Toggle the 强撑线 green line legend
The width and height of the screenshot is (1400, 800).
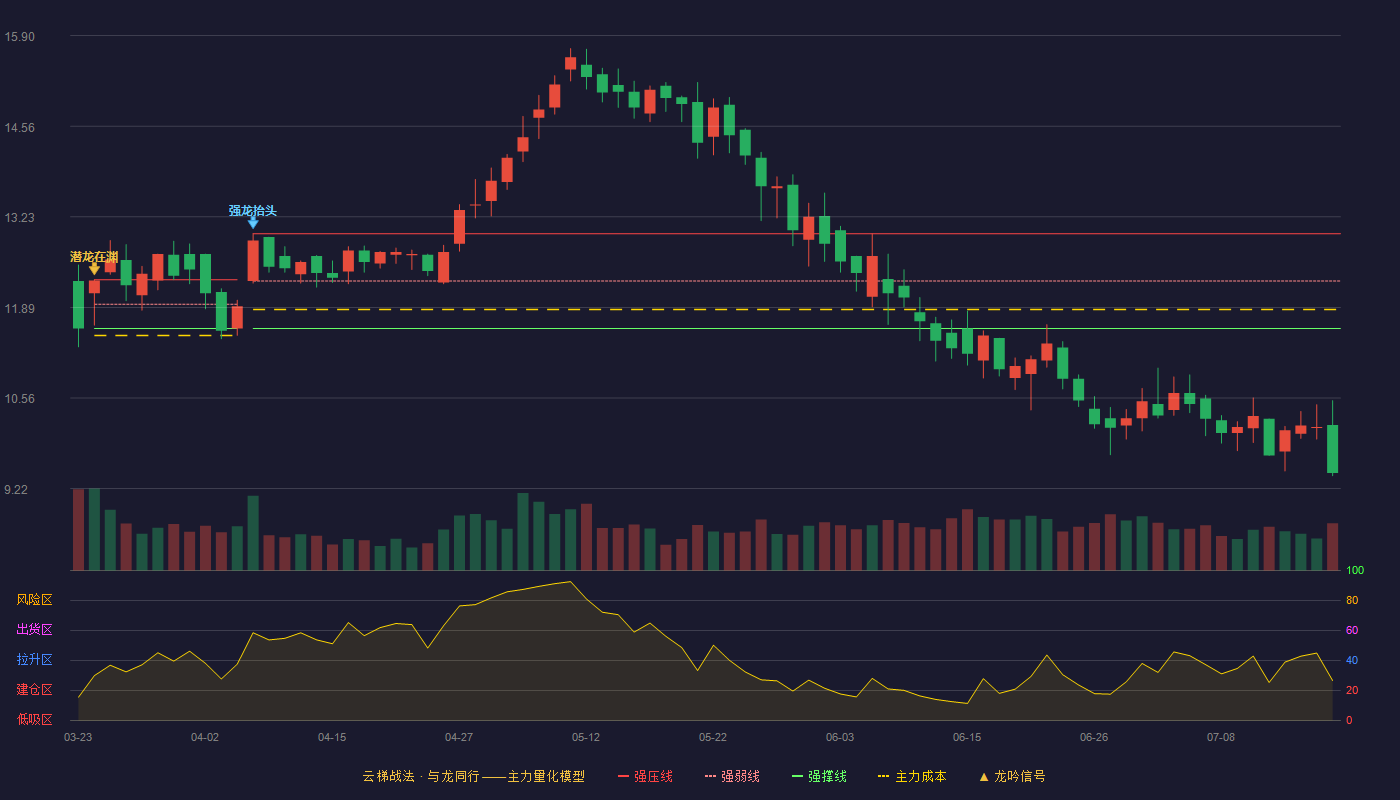pos(819,776)
